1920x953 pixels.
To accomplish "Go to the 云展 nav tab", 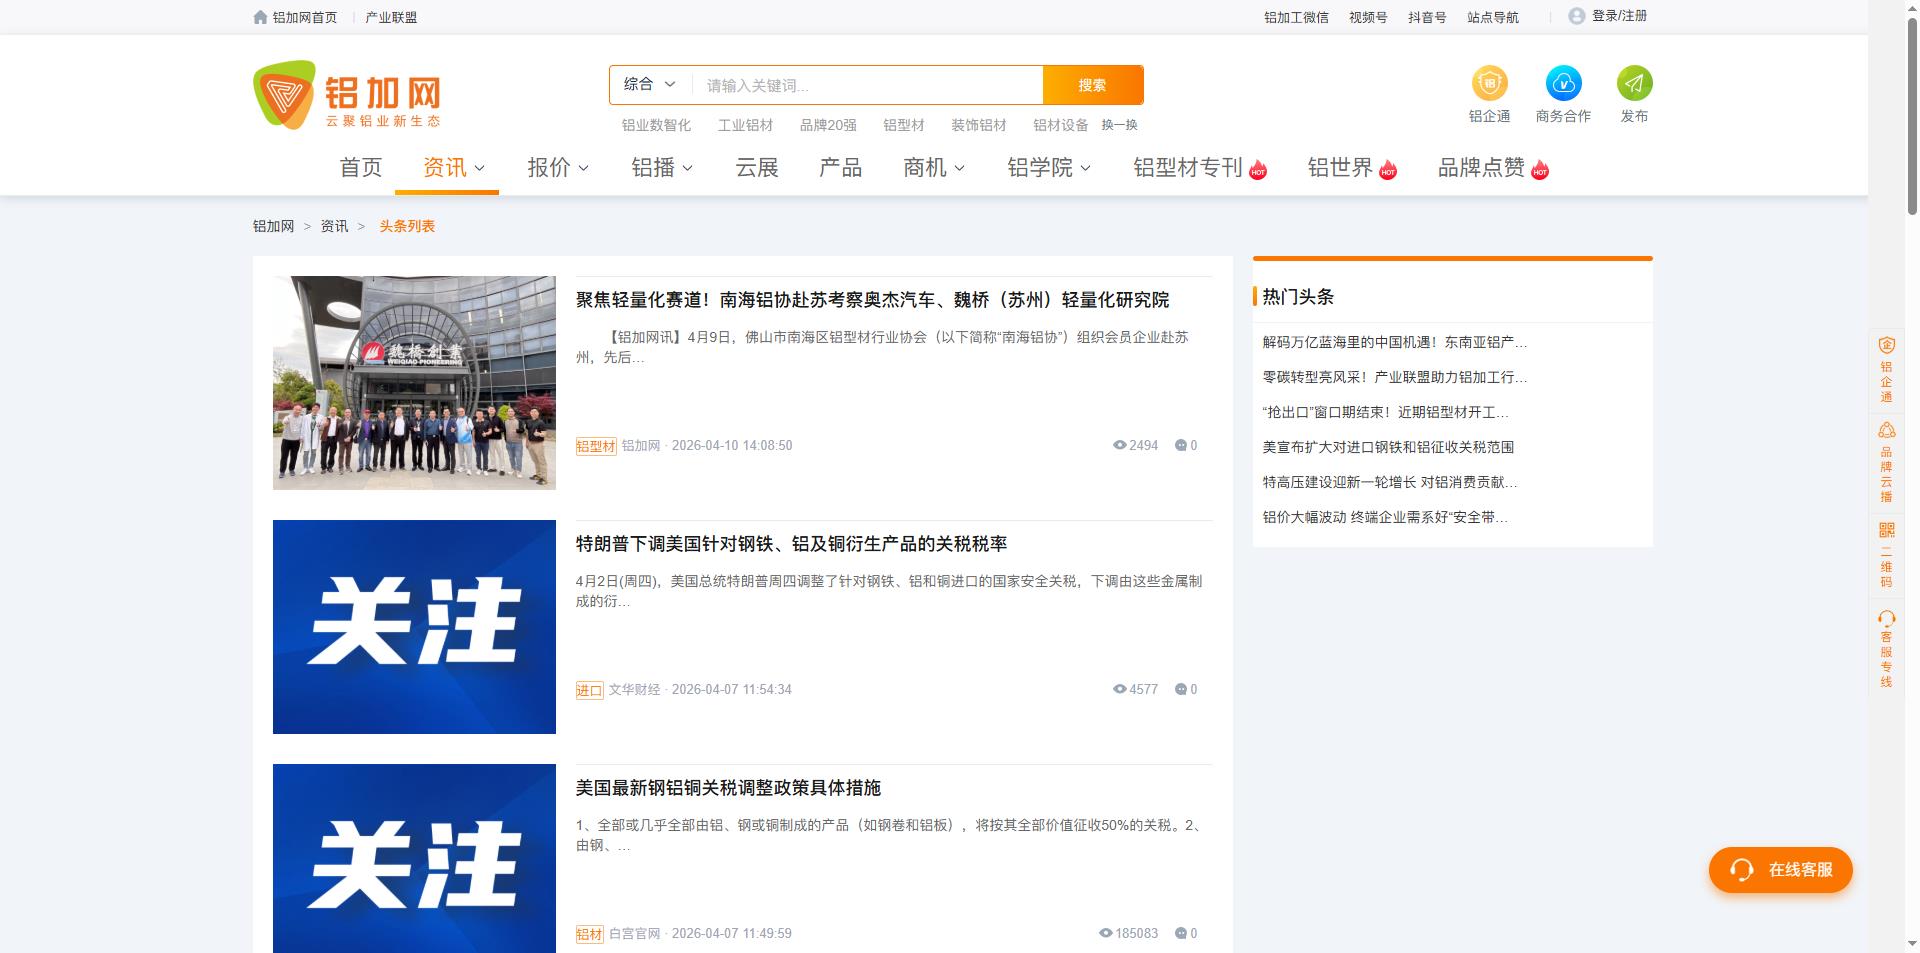I will tap(756, 168).
